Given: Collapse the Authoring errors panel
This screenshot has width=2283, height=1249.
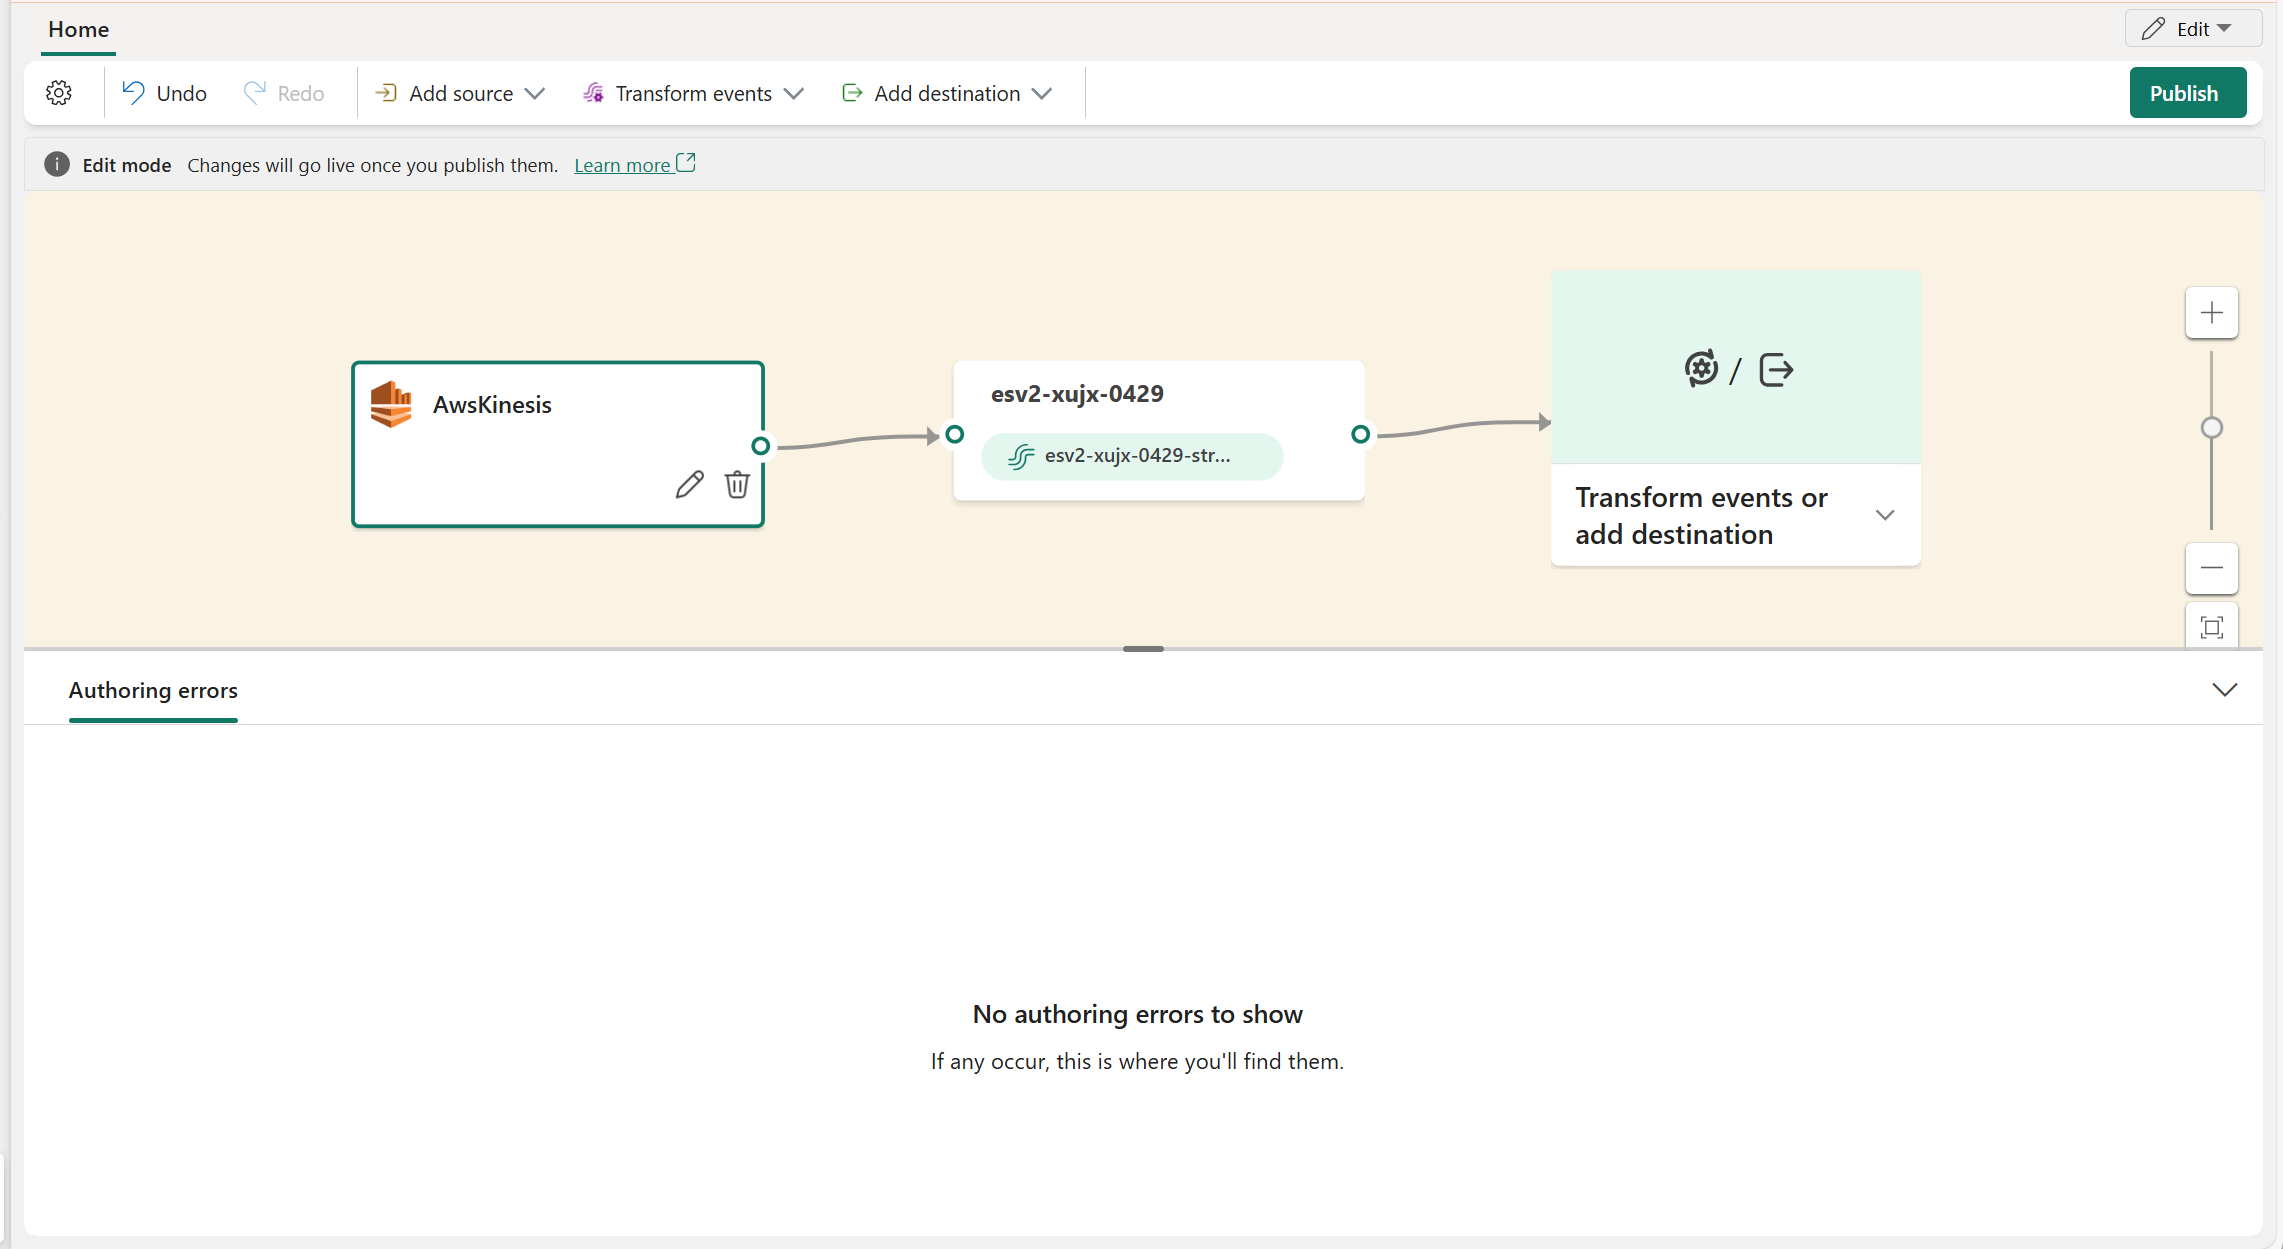Looking at the screenshot, I should (2224, 690).
